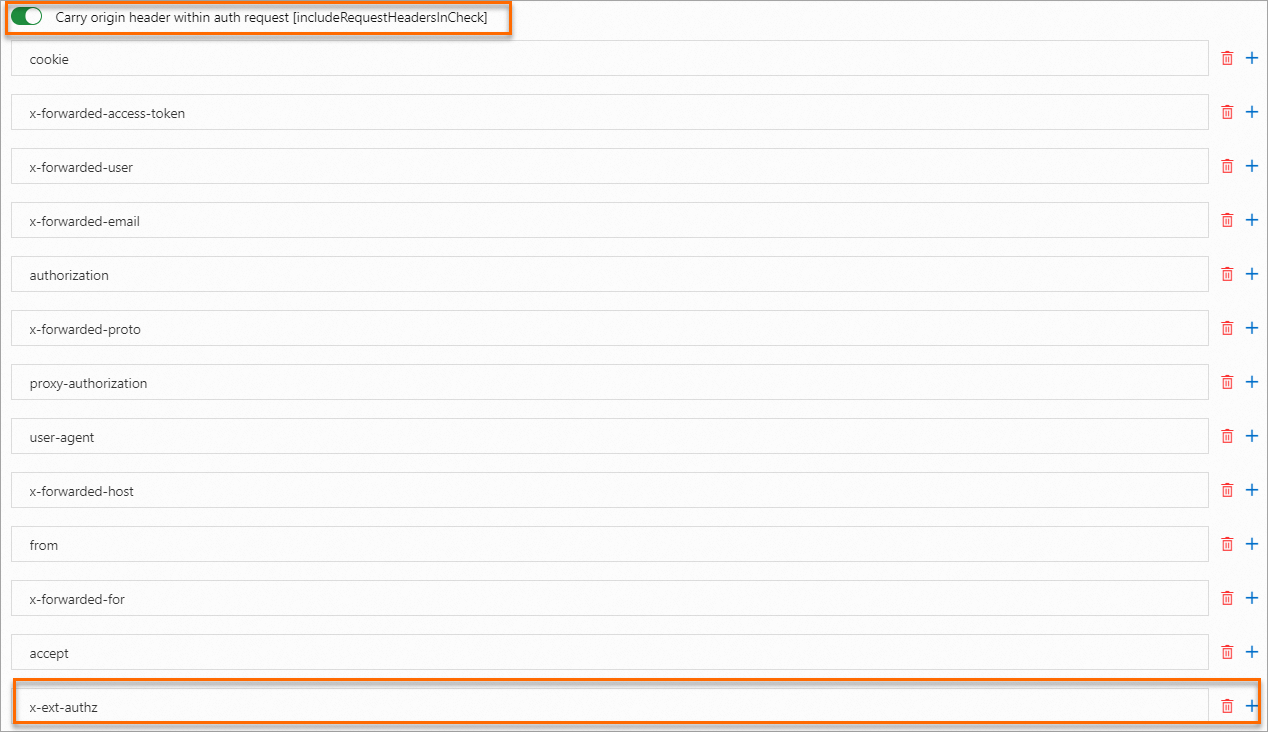Add a row after x-forwarded-for

(x=1251, y=598)
